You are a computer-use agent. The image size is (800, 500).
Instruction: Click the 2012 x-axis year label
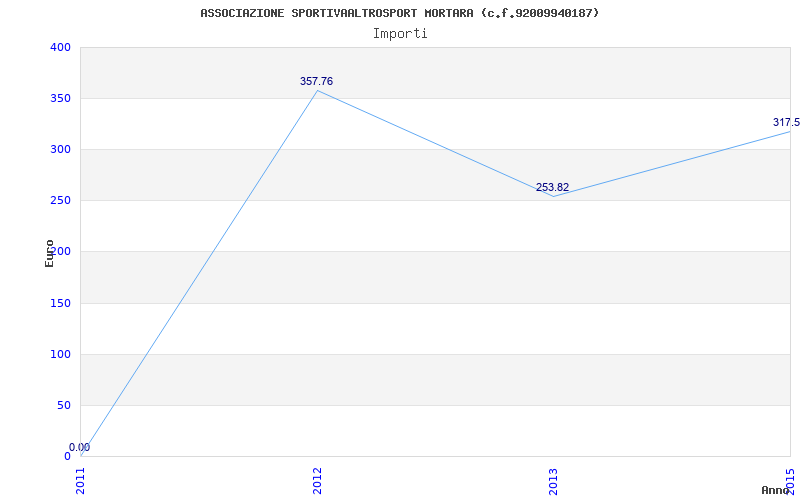point(317,481)
